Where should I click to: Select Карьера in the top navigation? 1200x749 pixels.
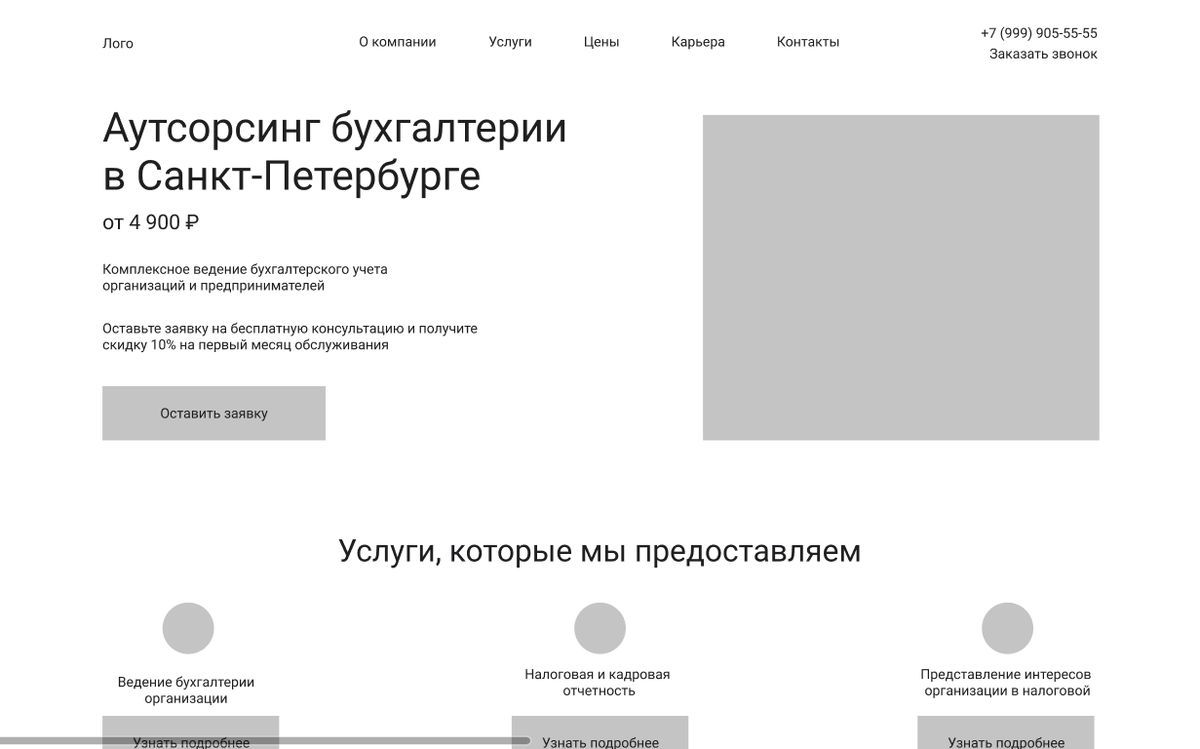coord(698,42)
